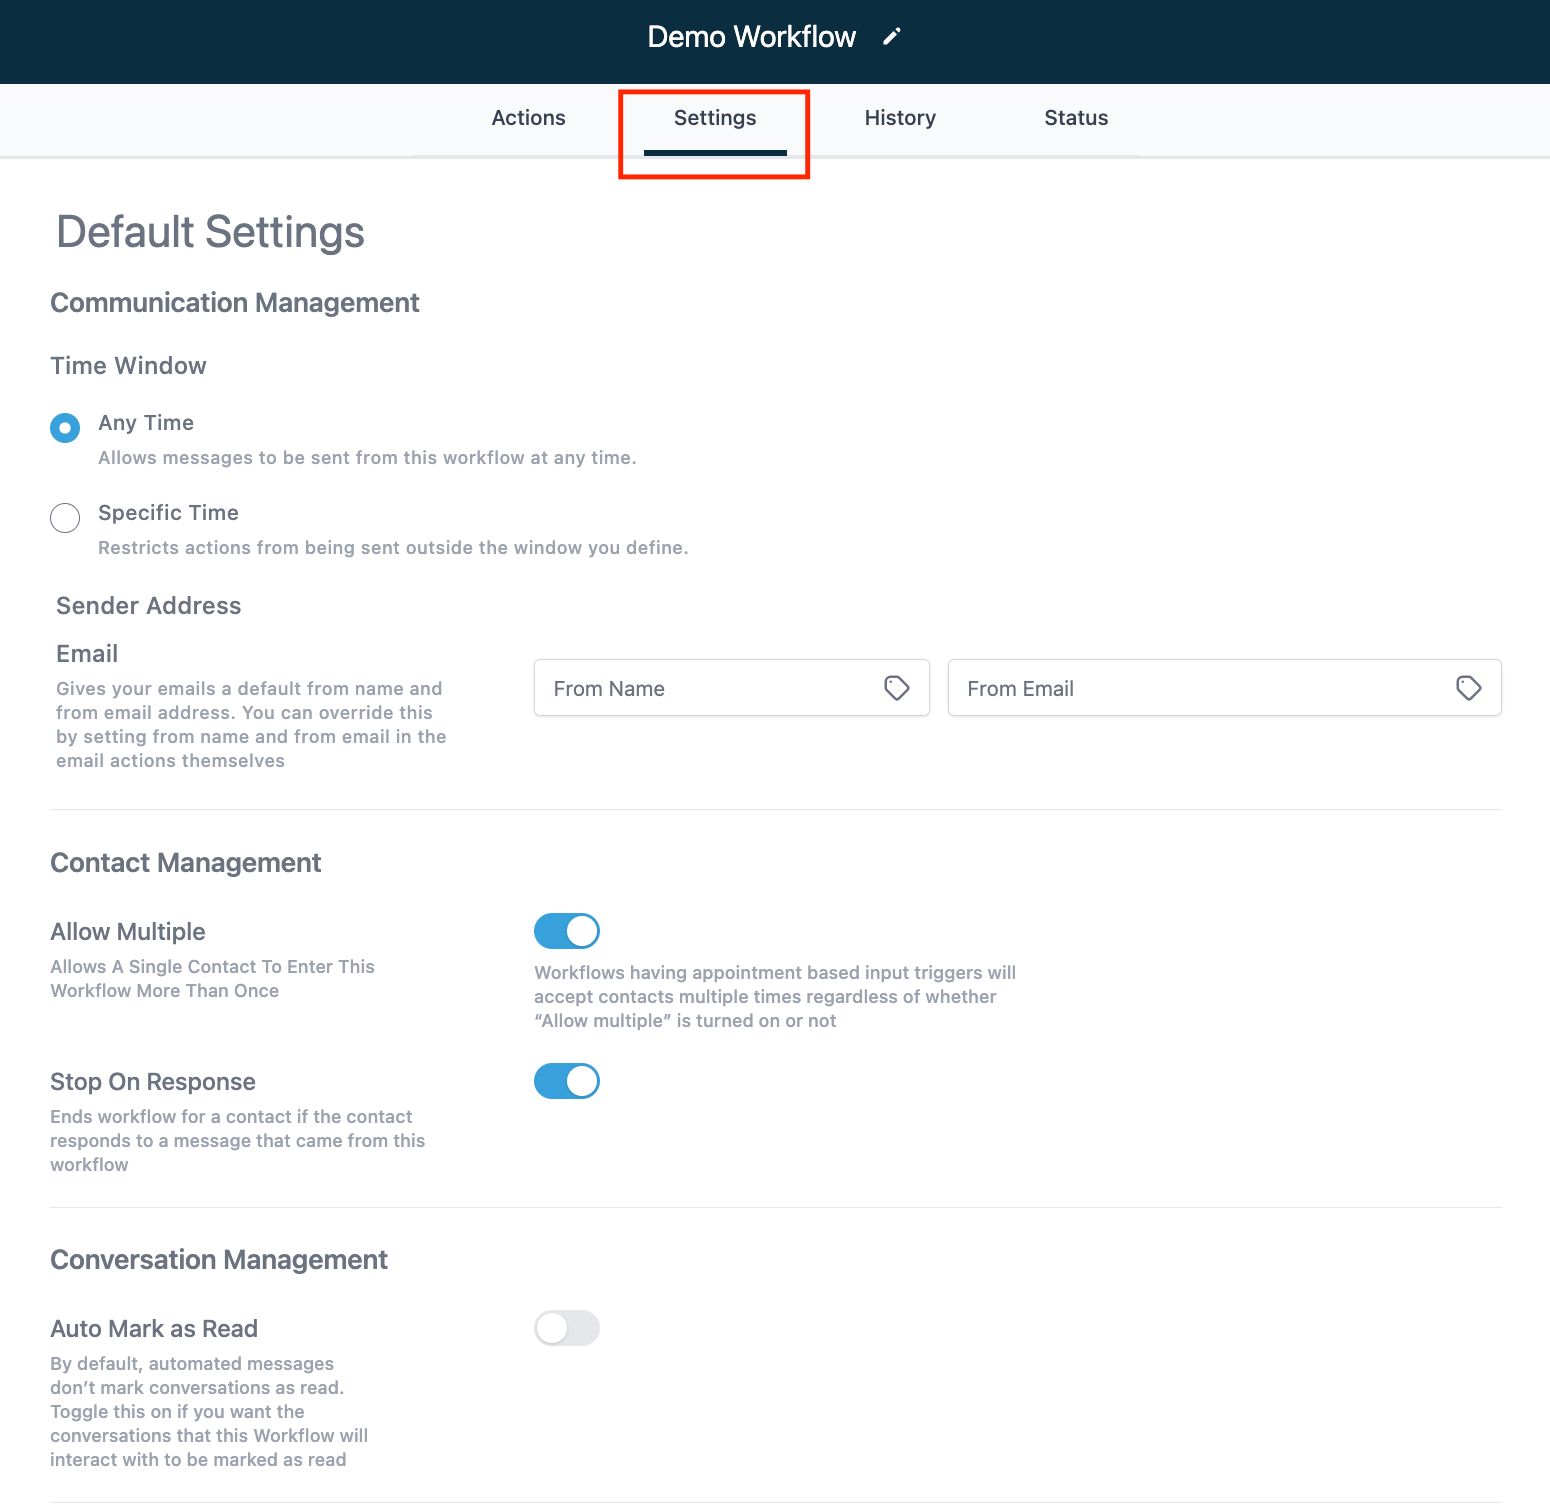Screen dimensions: 1550x1506
Task: Open custom values tag icon in From Name
Action: pos(896,688)
